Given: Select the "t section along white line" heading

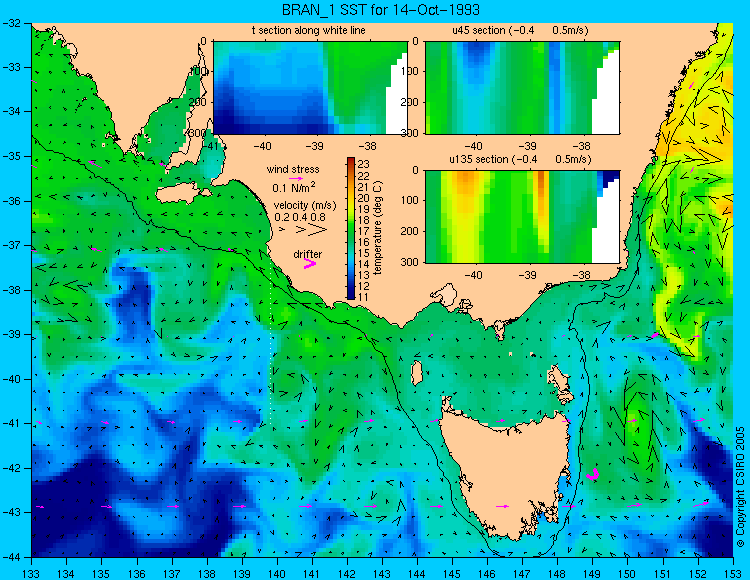Looking at the screenshot, I should click(x=309, y=30).
